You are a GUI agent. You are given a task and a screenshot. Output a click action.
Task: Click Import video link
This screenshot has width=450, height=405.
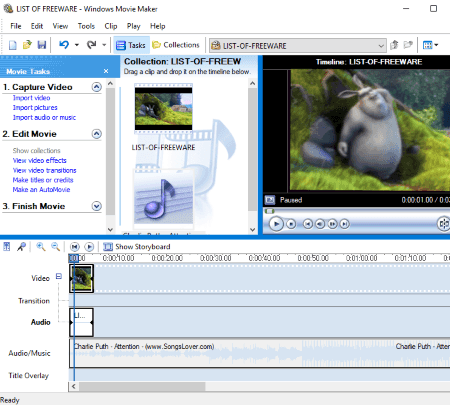point(31,98)
